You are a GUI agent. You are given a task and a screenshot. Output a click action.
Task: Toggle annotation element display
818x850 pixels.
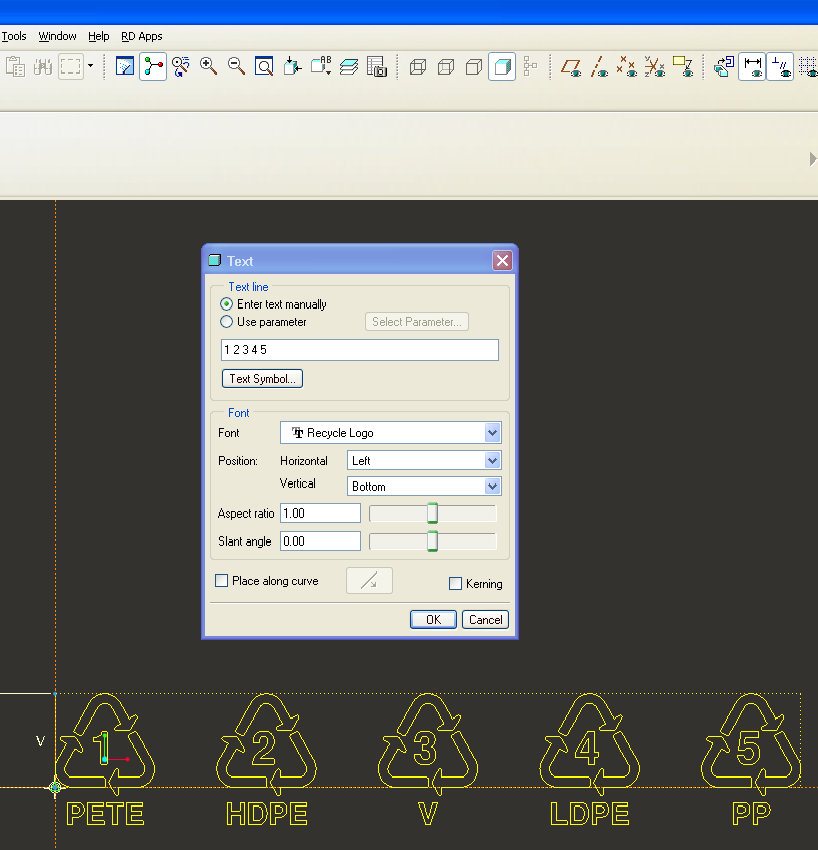click(683, 67)
